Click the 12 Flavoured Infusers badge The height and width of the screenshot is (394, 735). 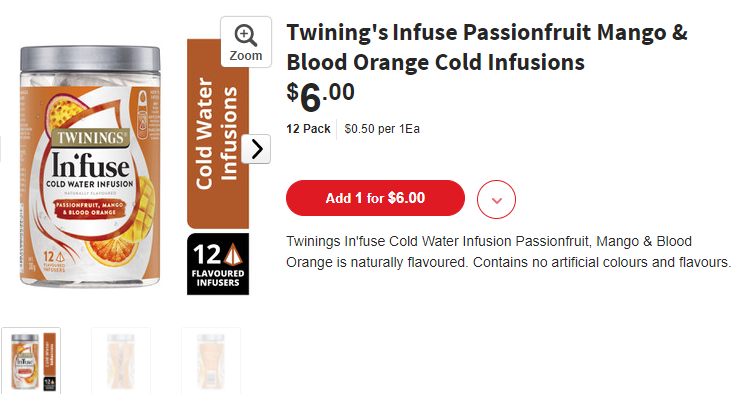point(218,264)
